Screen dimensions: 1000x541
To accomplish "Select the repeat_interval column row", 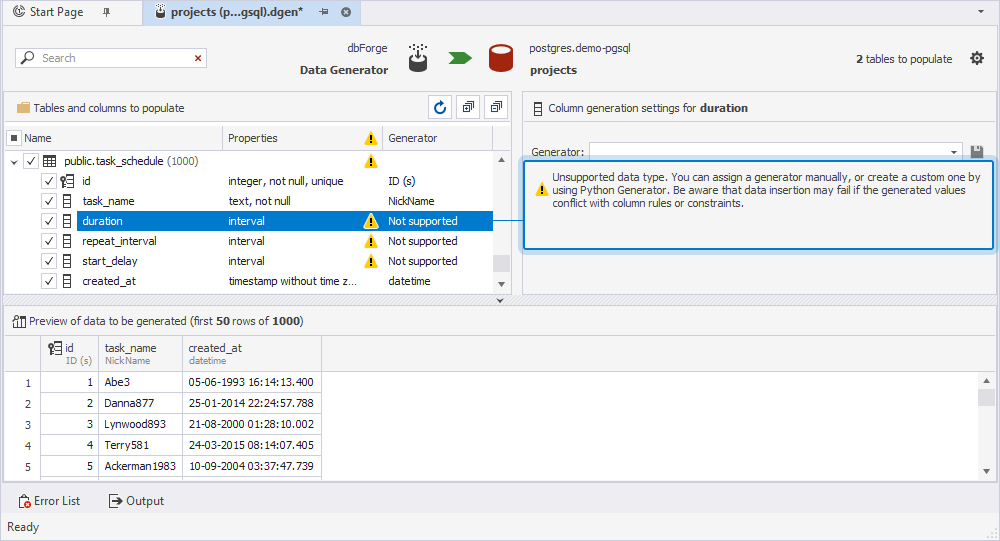I will coord(285,241).
